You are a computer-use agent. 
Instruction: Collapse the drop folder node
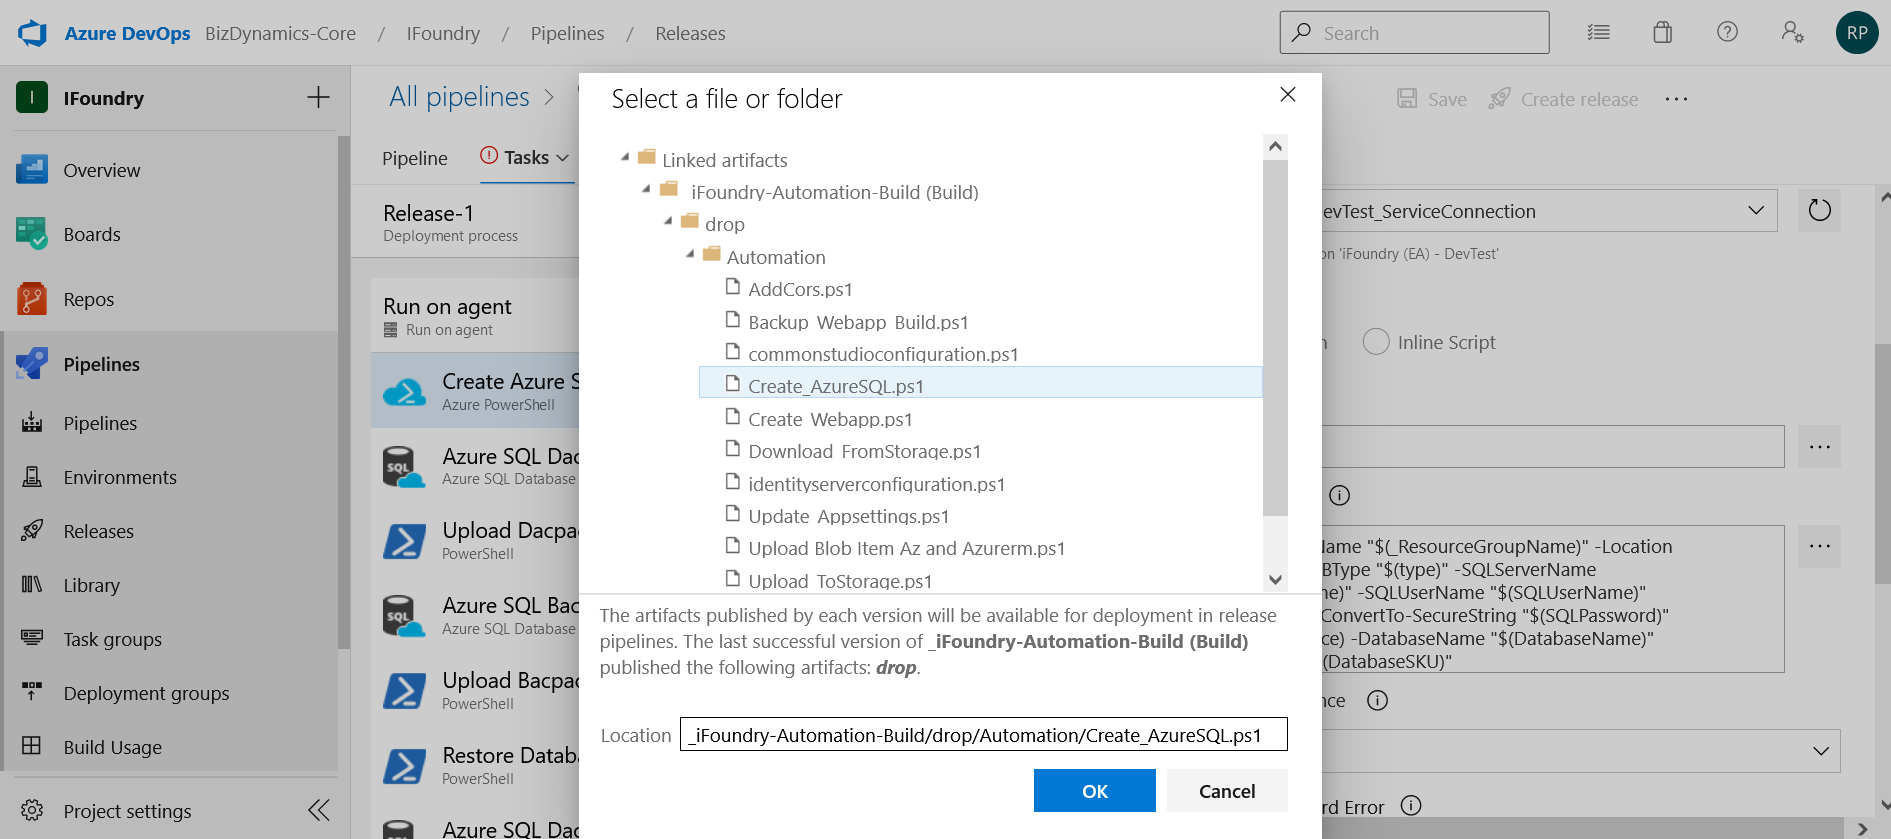coord(669,221)
